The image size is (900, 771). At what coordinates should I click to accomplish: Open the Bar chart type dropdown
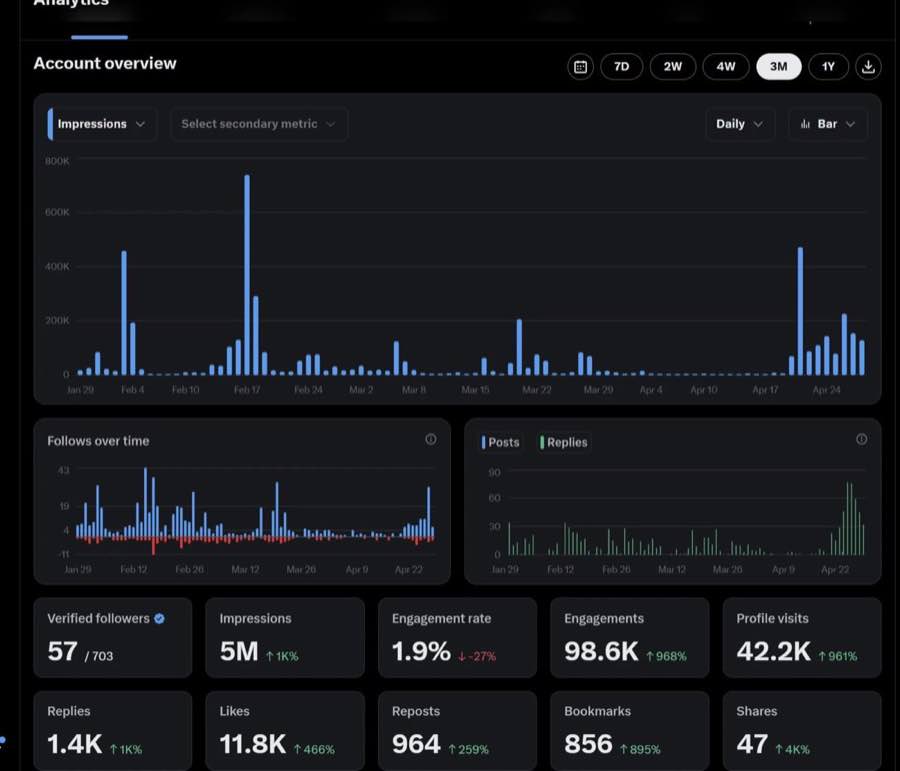[828, 124]
